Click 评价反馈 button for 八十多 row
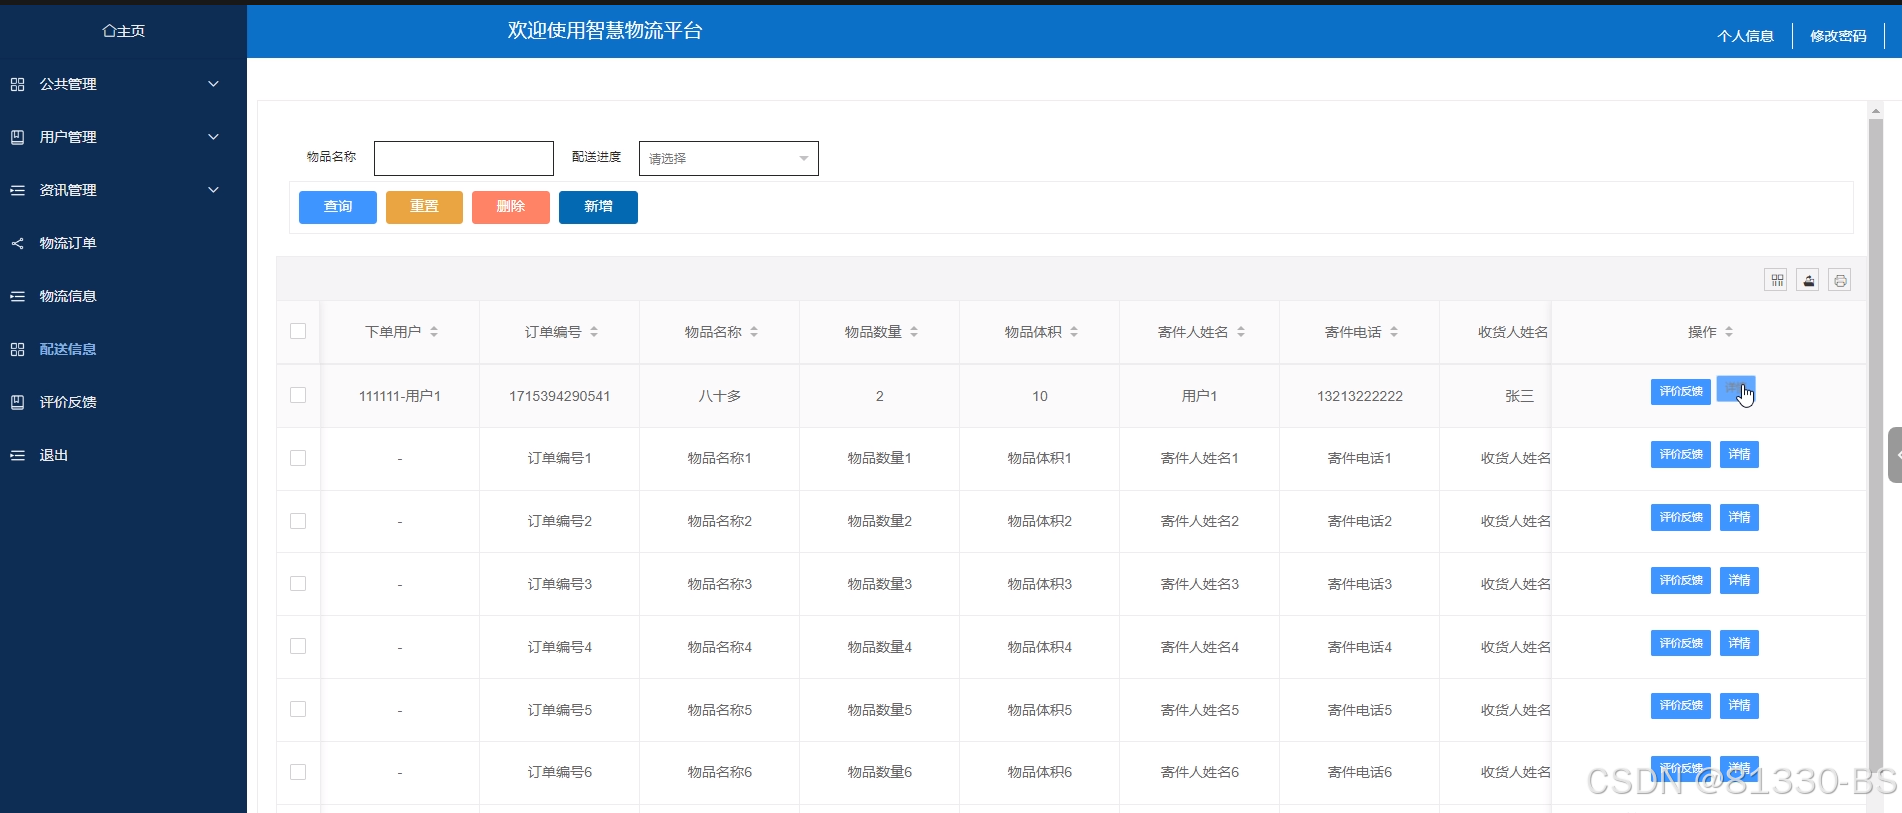Viewport: 1902px width, 813px height. [x=1681, y=392]
